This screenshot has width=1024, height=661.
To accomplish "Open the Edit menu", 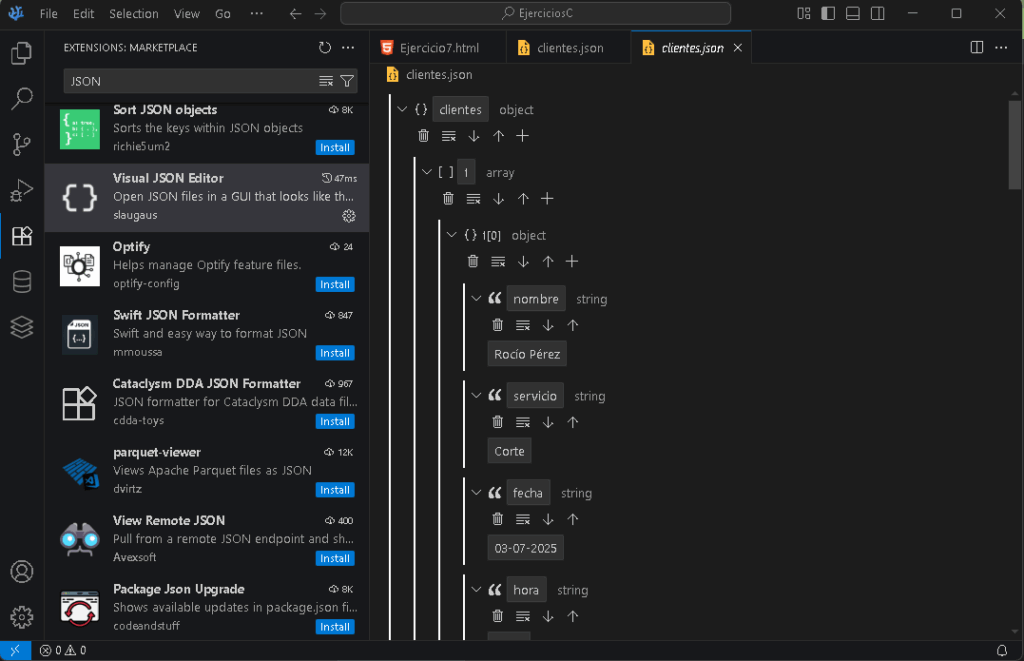I will pyautogui.click(x=83, y=13).
